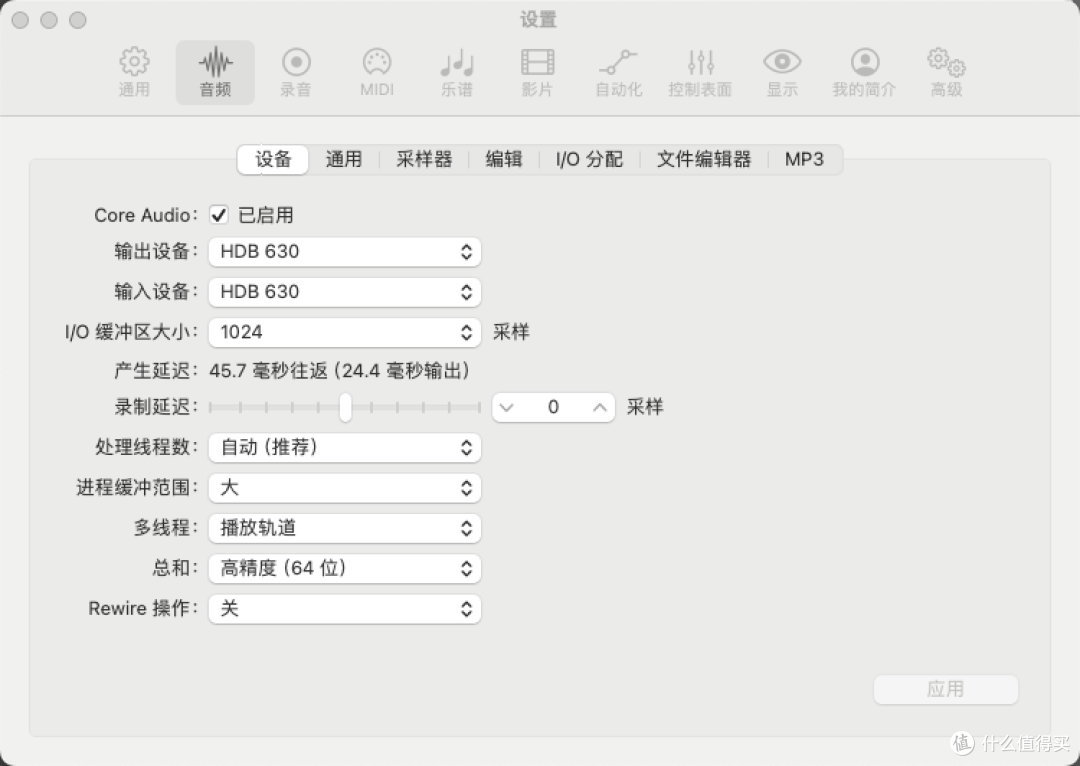Click the 录制延迟 value field showing 0
The image size is (1080, 766).
(x=553, y=408)
